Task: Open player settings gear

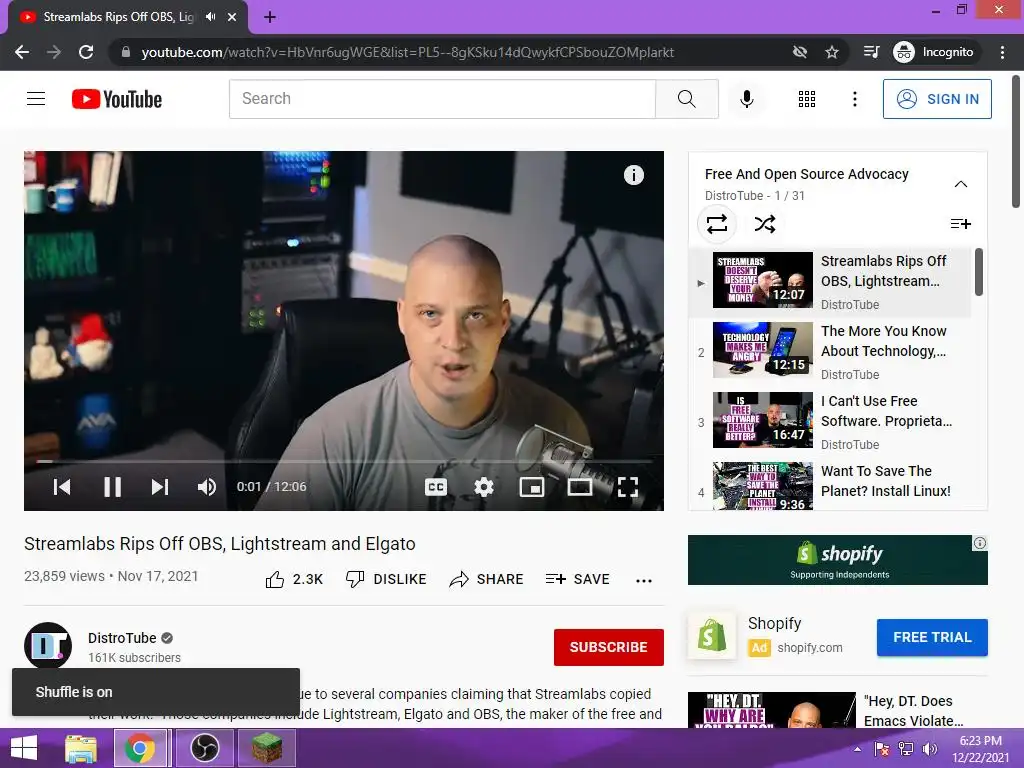Action: 484,487
